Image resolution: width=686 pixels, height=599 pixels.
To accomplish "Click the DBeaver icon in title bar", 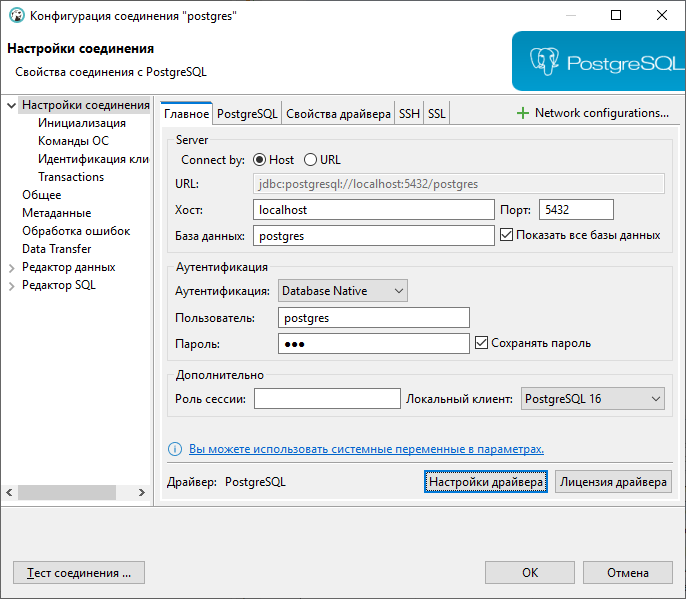I will click(17, 15).
